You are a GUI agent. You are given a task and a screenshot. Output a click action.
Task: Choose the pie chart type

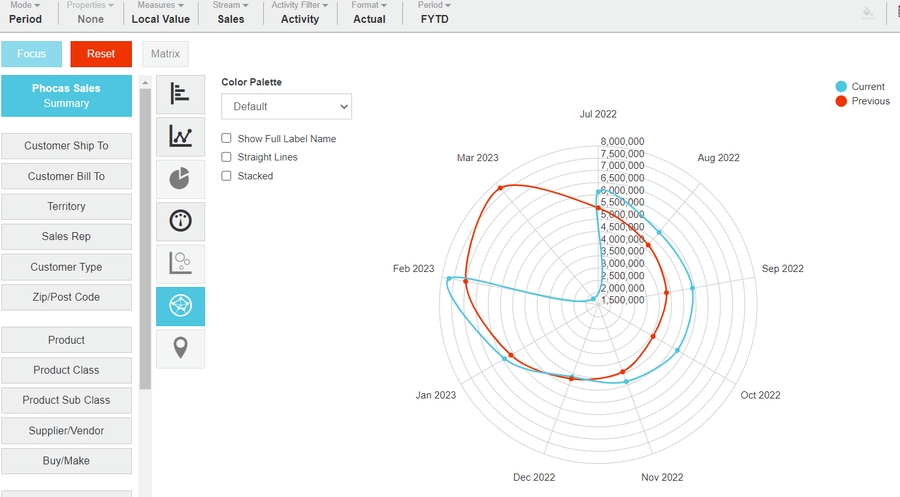click(180, 179)
